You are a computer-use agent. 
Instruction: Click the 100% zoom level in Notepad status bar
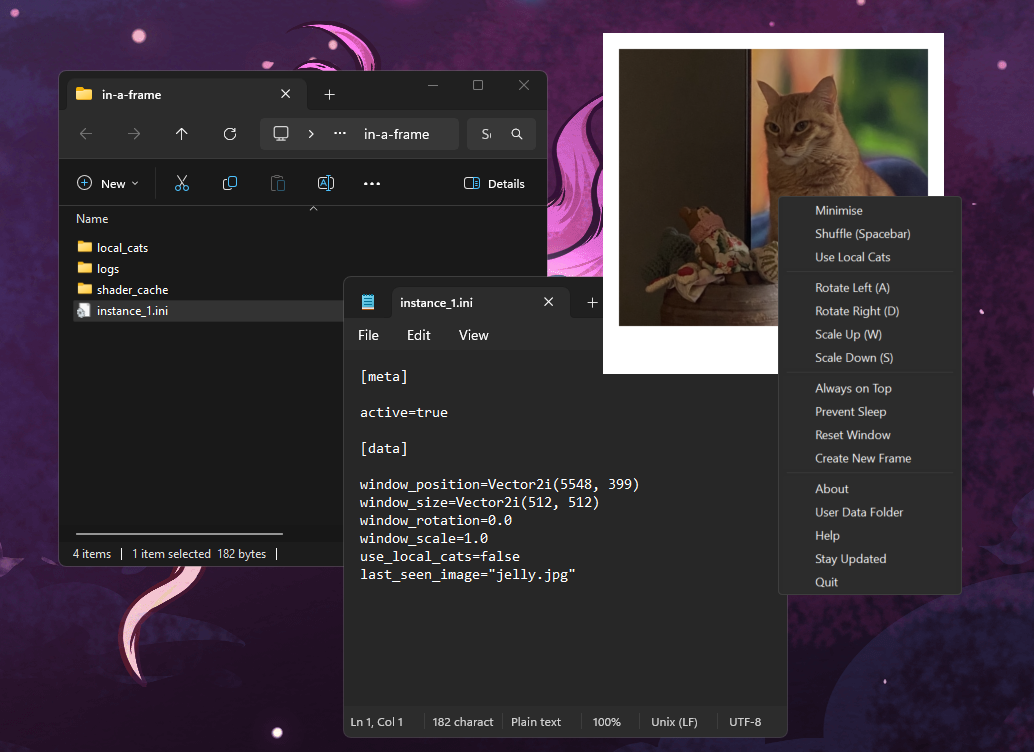coord(607,722)
